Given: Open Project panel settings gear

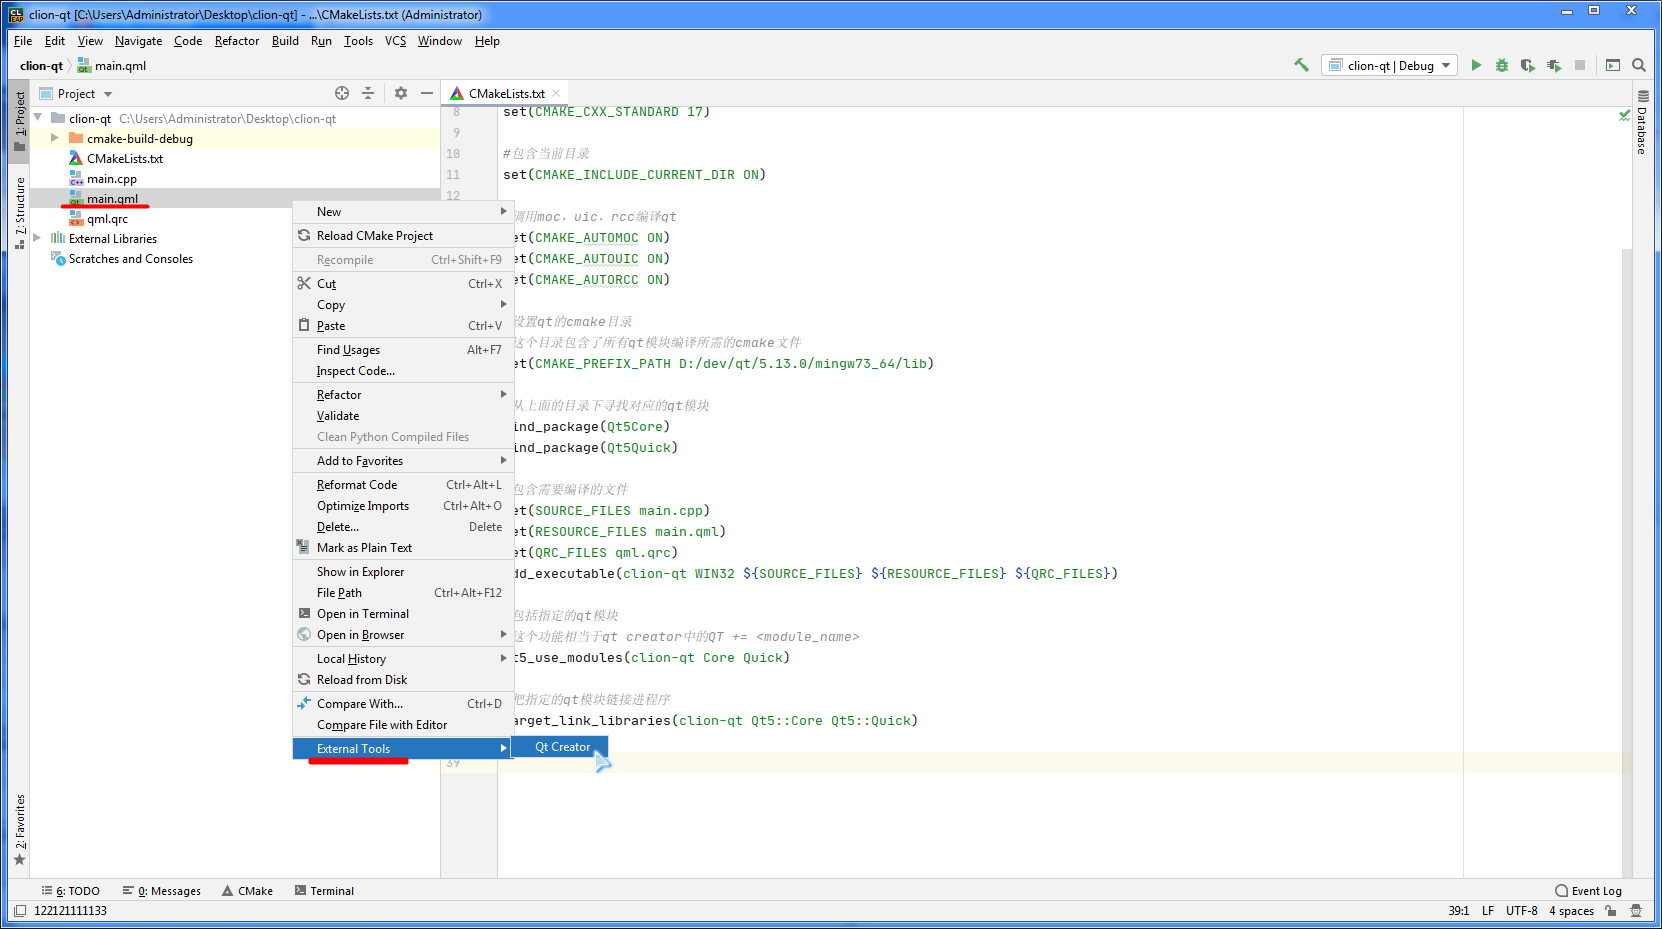Looking at the screenshot, I should click(x=401, y=93).
